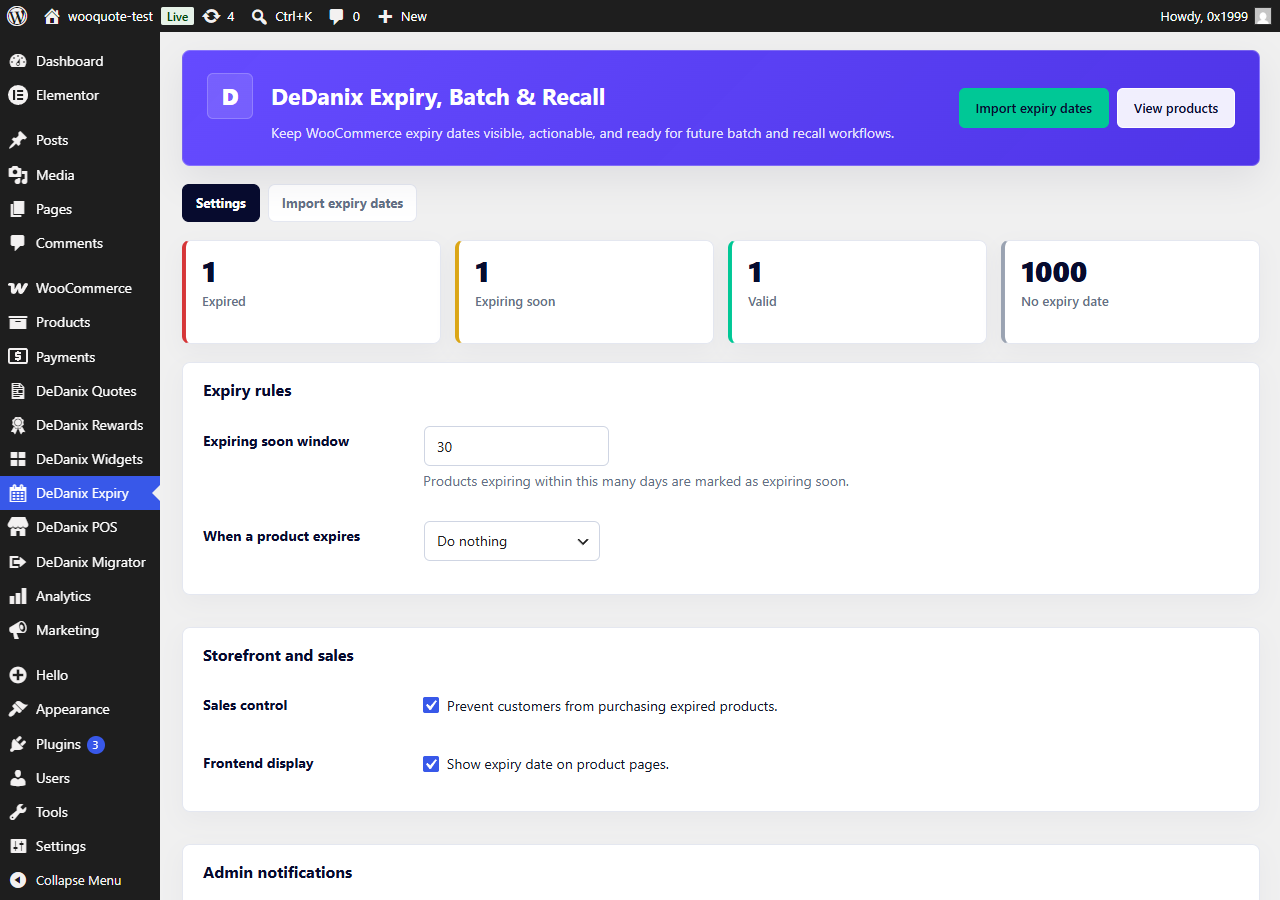1280x900 pixels.
Task: Click the Expiring soon stat card
Action: [x=584, y=292]
